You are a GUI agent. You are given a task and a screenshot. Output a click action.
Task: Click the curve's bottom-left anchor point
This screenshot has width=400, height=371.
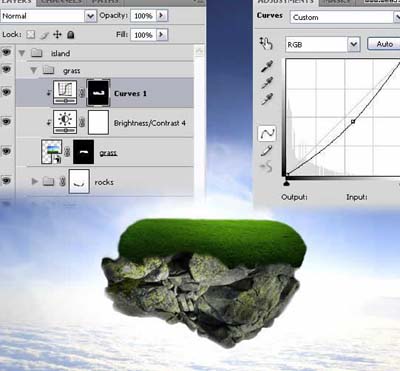click(x=287, y=174)
